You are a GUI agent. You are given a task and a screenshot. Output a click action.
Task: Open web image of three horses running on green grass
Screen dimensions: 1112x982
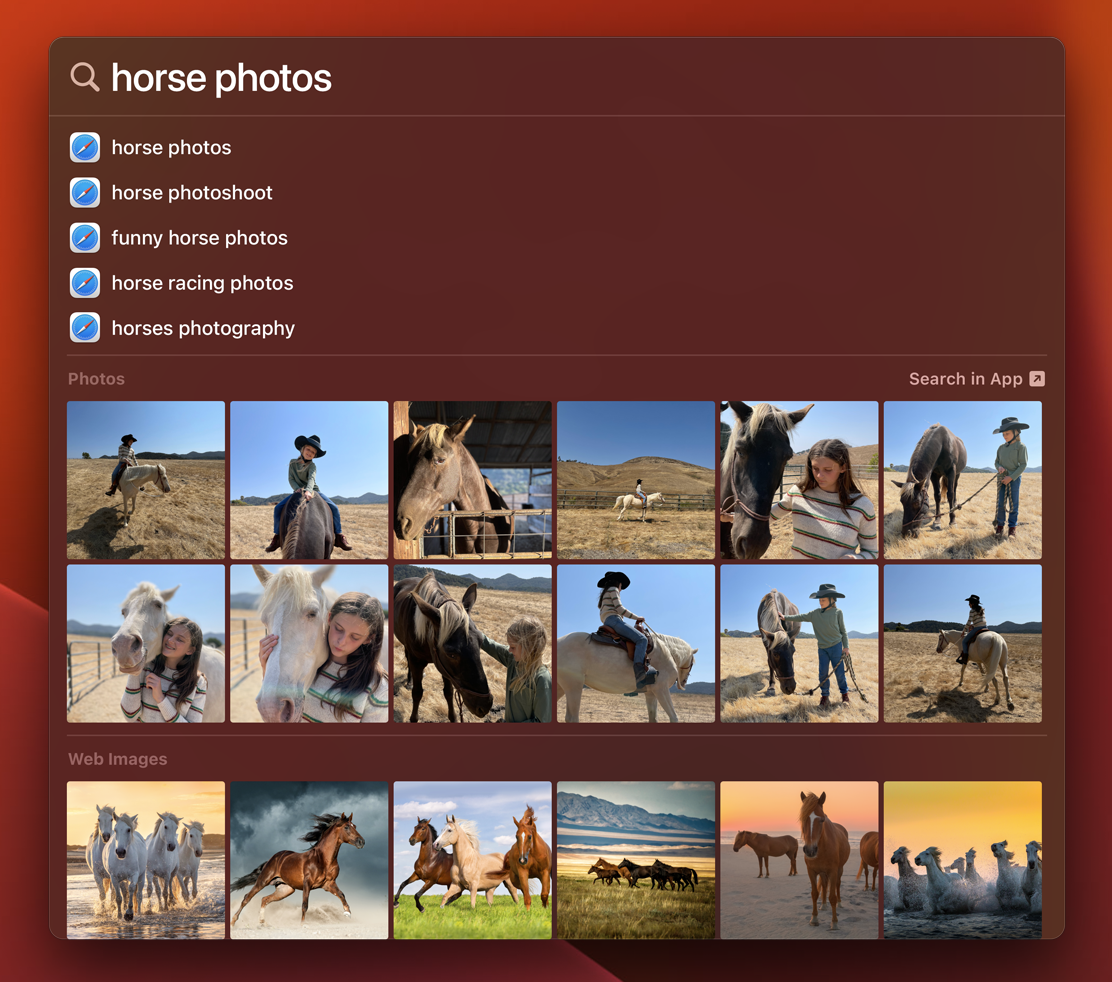(473, 860)
